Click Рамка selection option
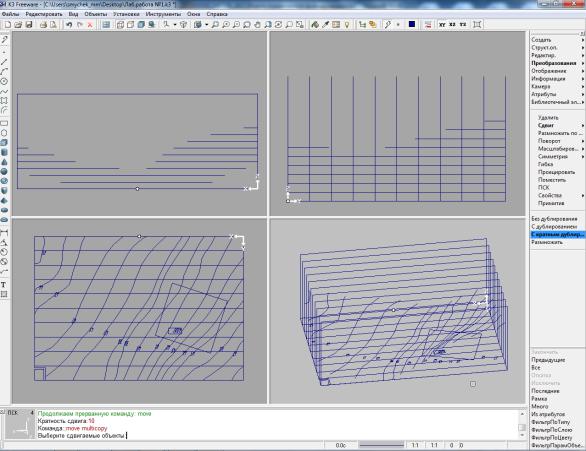 (539, 399)
